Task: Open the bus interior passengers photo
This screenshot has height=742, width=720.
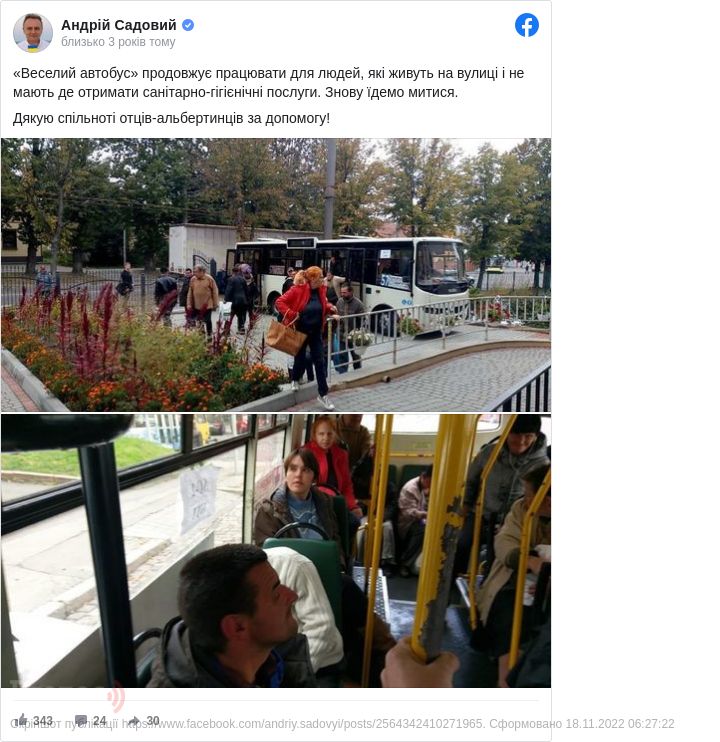Action: [276, 551]
